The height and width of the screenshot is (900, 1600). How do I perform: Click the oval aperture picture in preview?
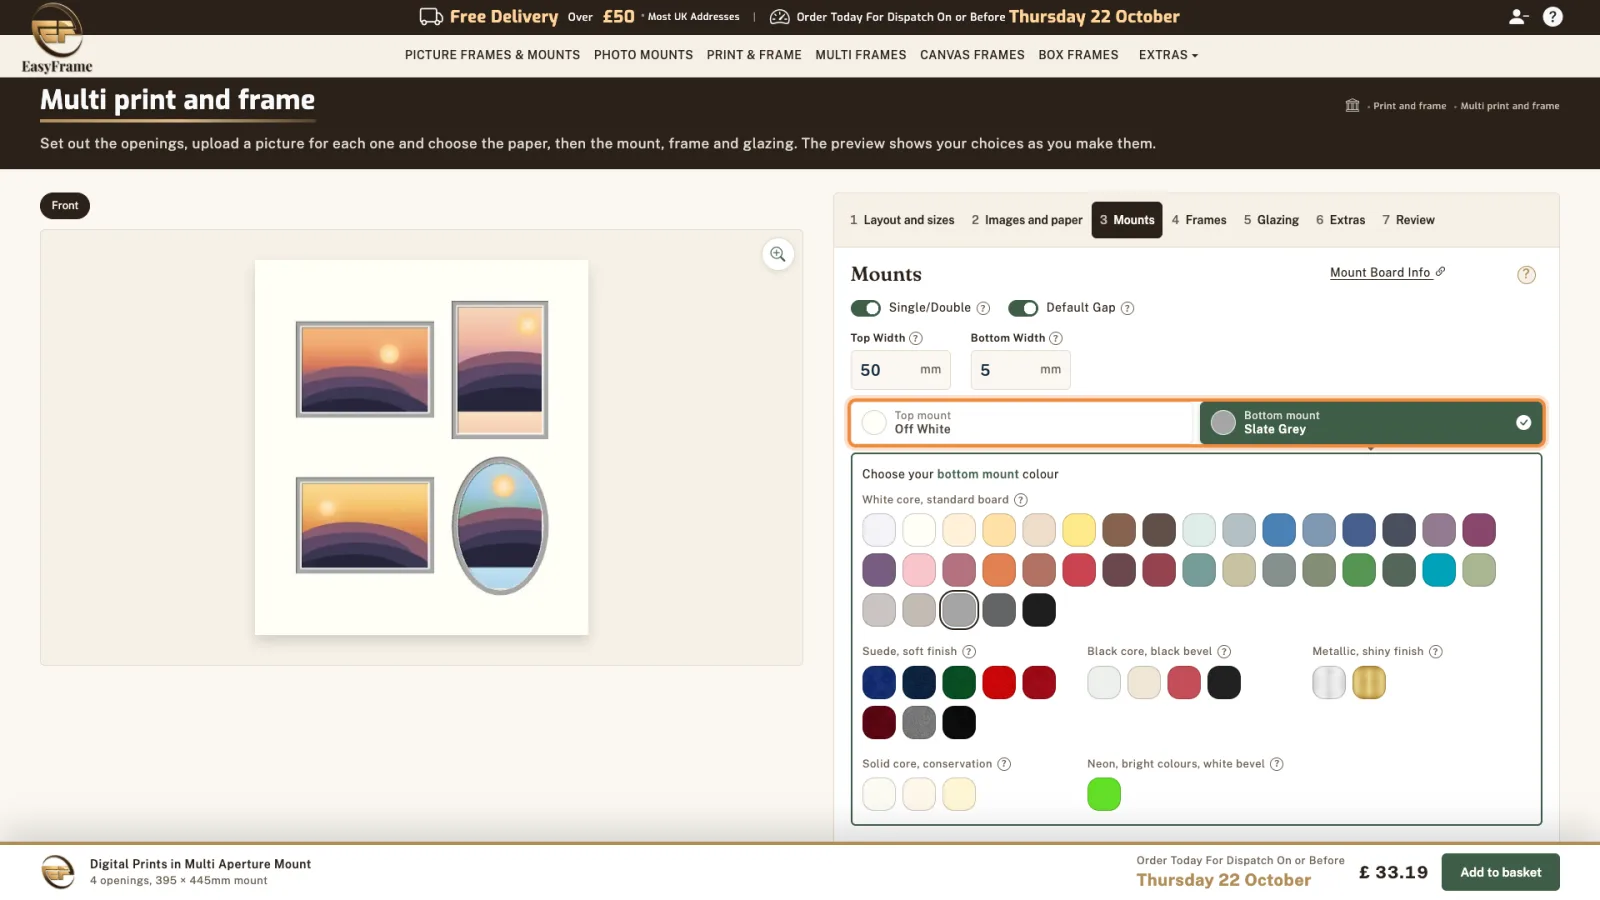tap(500, 526)
